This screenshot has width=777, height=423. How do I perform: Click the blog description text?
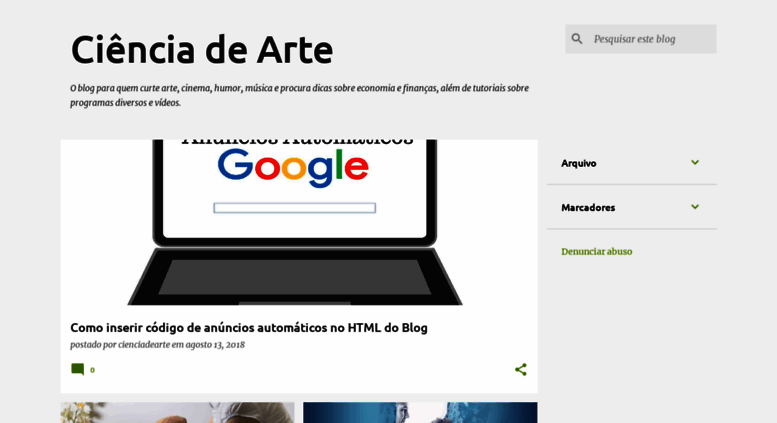pyautogui.click(x=299, y=95)
